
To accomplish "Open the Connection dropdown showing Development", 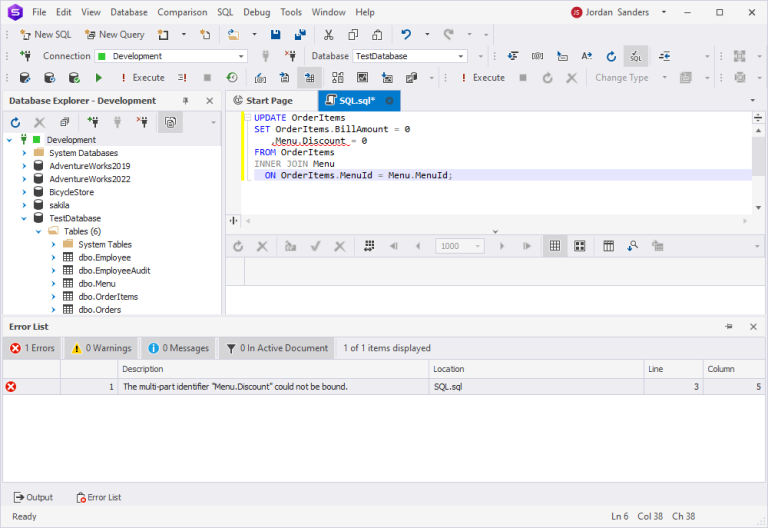I will coord(171,56).
